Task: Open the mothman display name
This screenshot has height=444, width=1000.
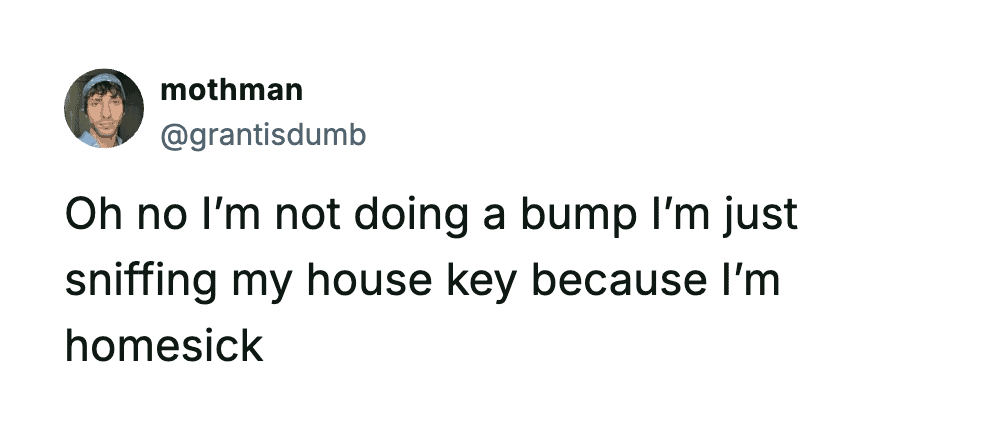Action: point(231,90)
